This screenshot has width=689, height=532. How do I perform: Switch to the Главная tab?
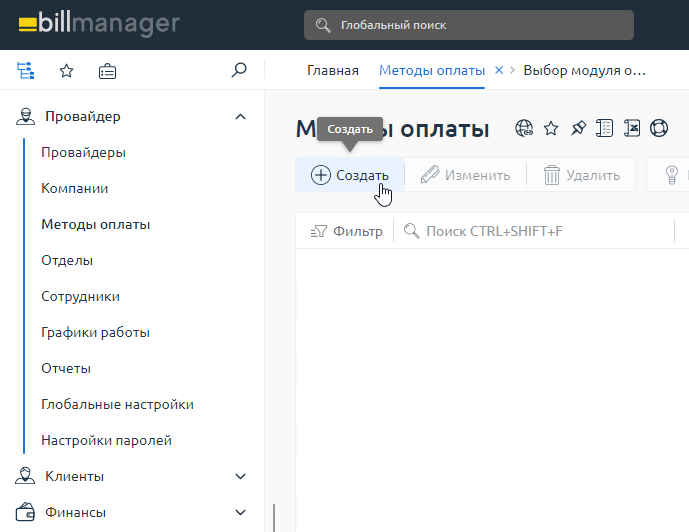click(x=332, y=71)
